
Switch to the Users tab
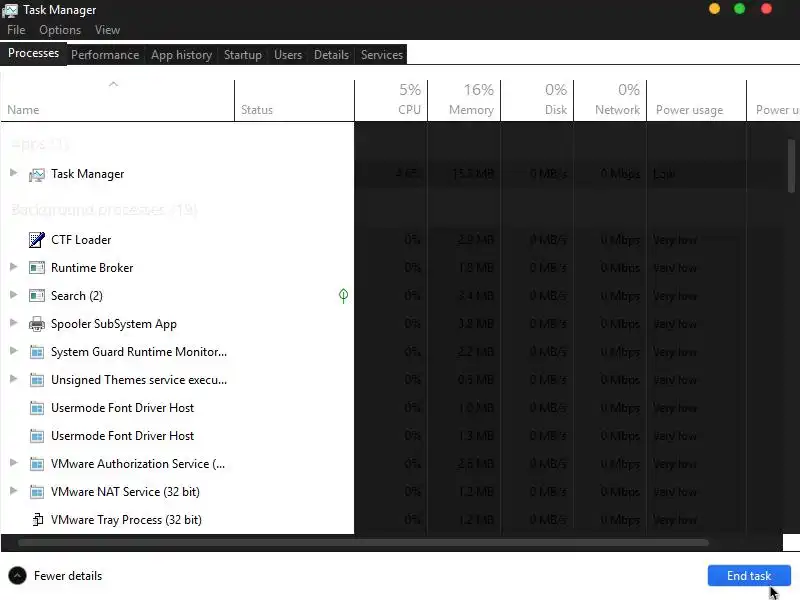point(288,55)
